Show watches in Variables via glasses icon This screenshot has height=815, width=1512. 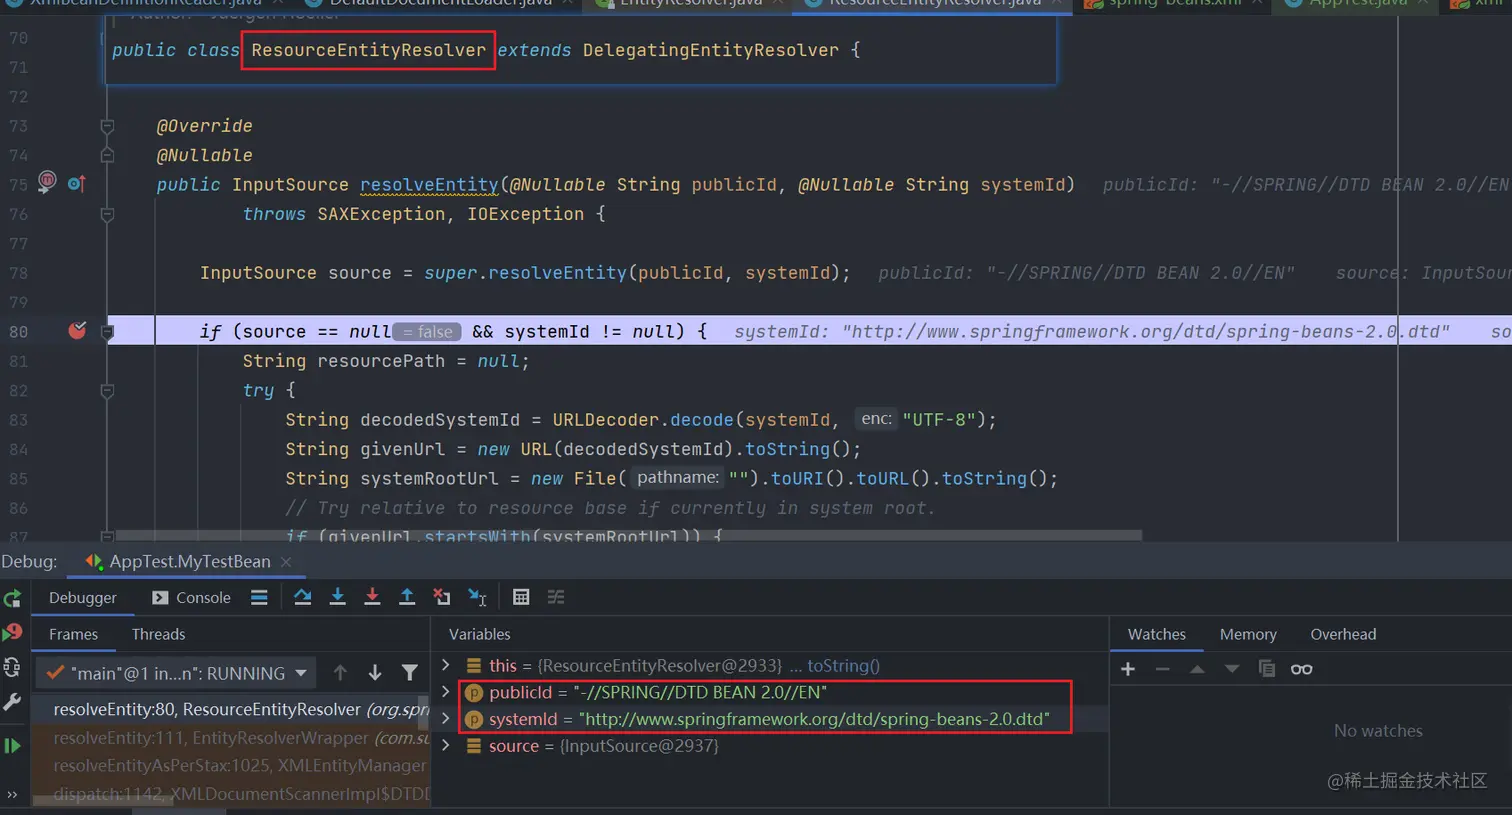[x=1301, y=669]
